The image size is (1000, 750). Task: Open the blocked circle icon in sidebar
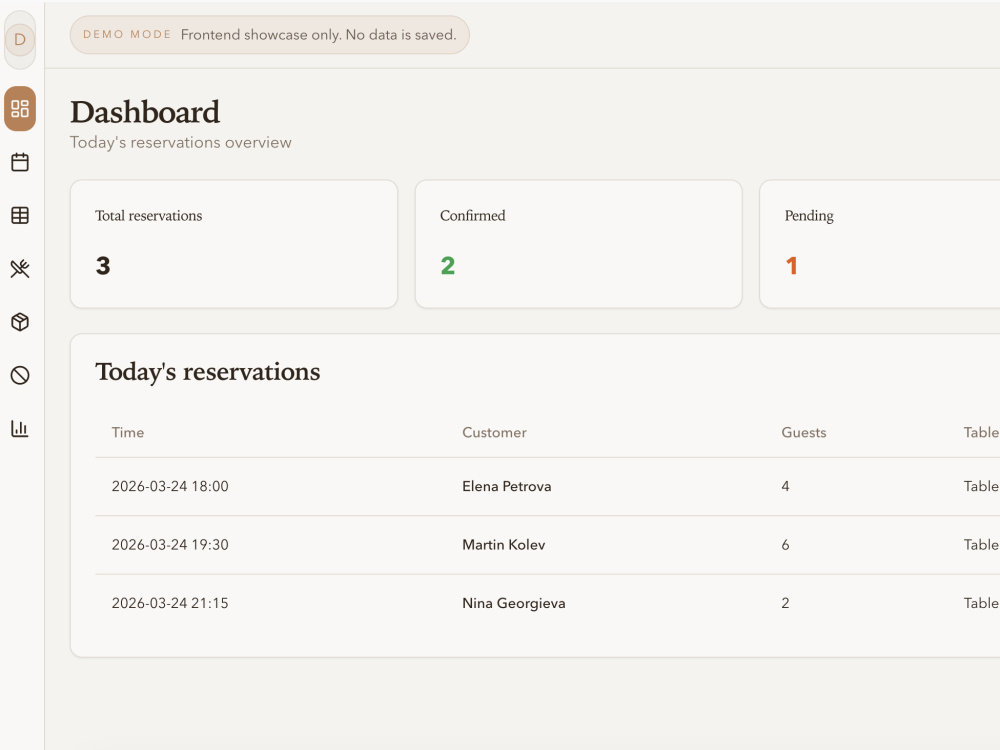click(x=20, y=375)
